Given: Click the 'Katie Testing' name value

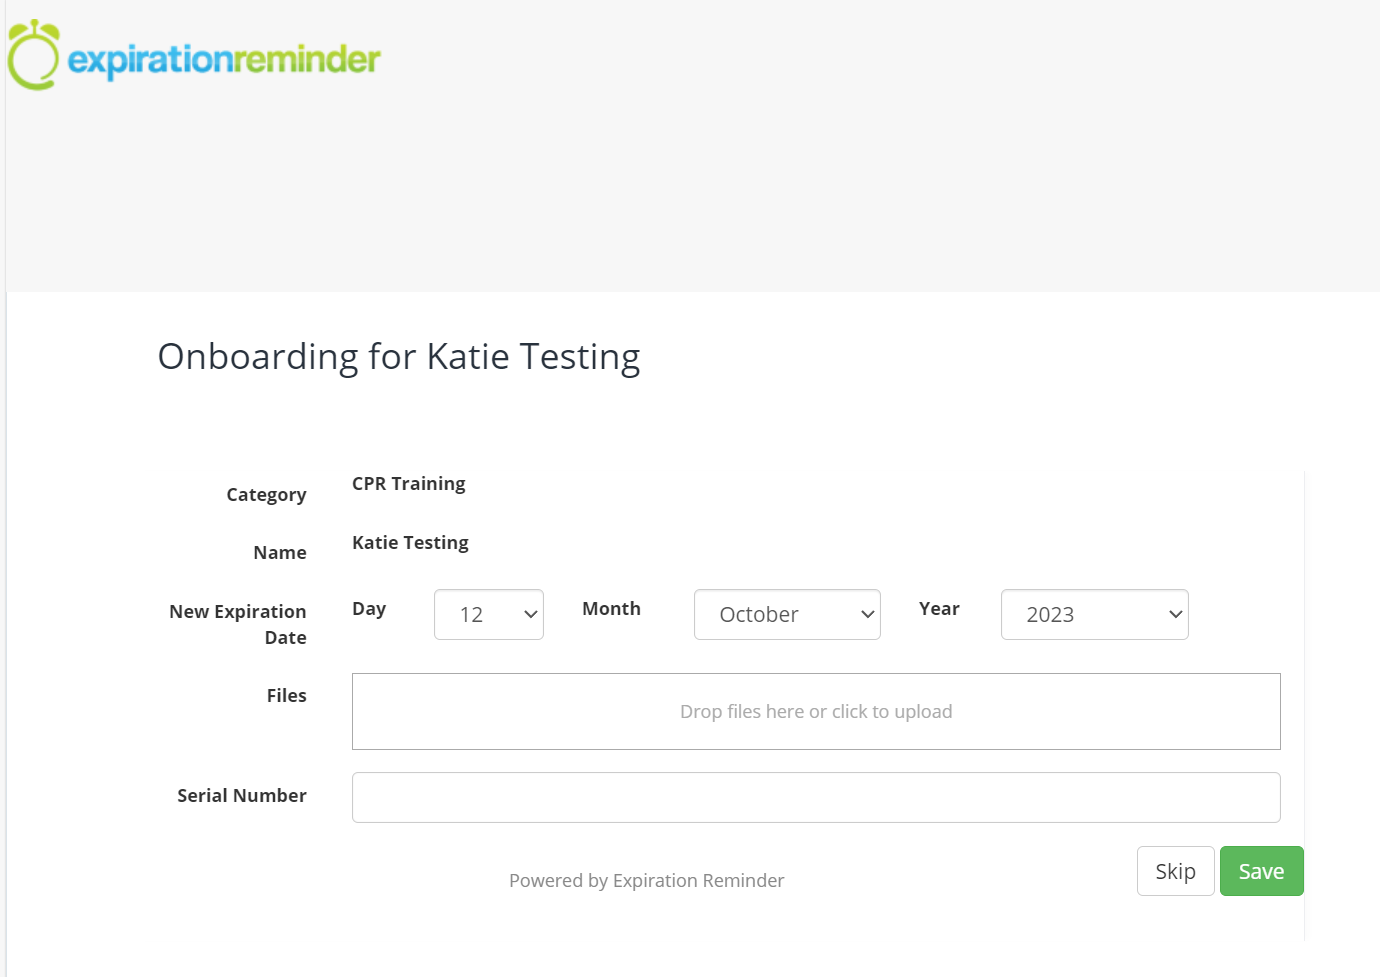Looking at the screenshot, I should pos(410,543).
